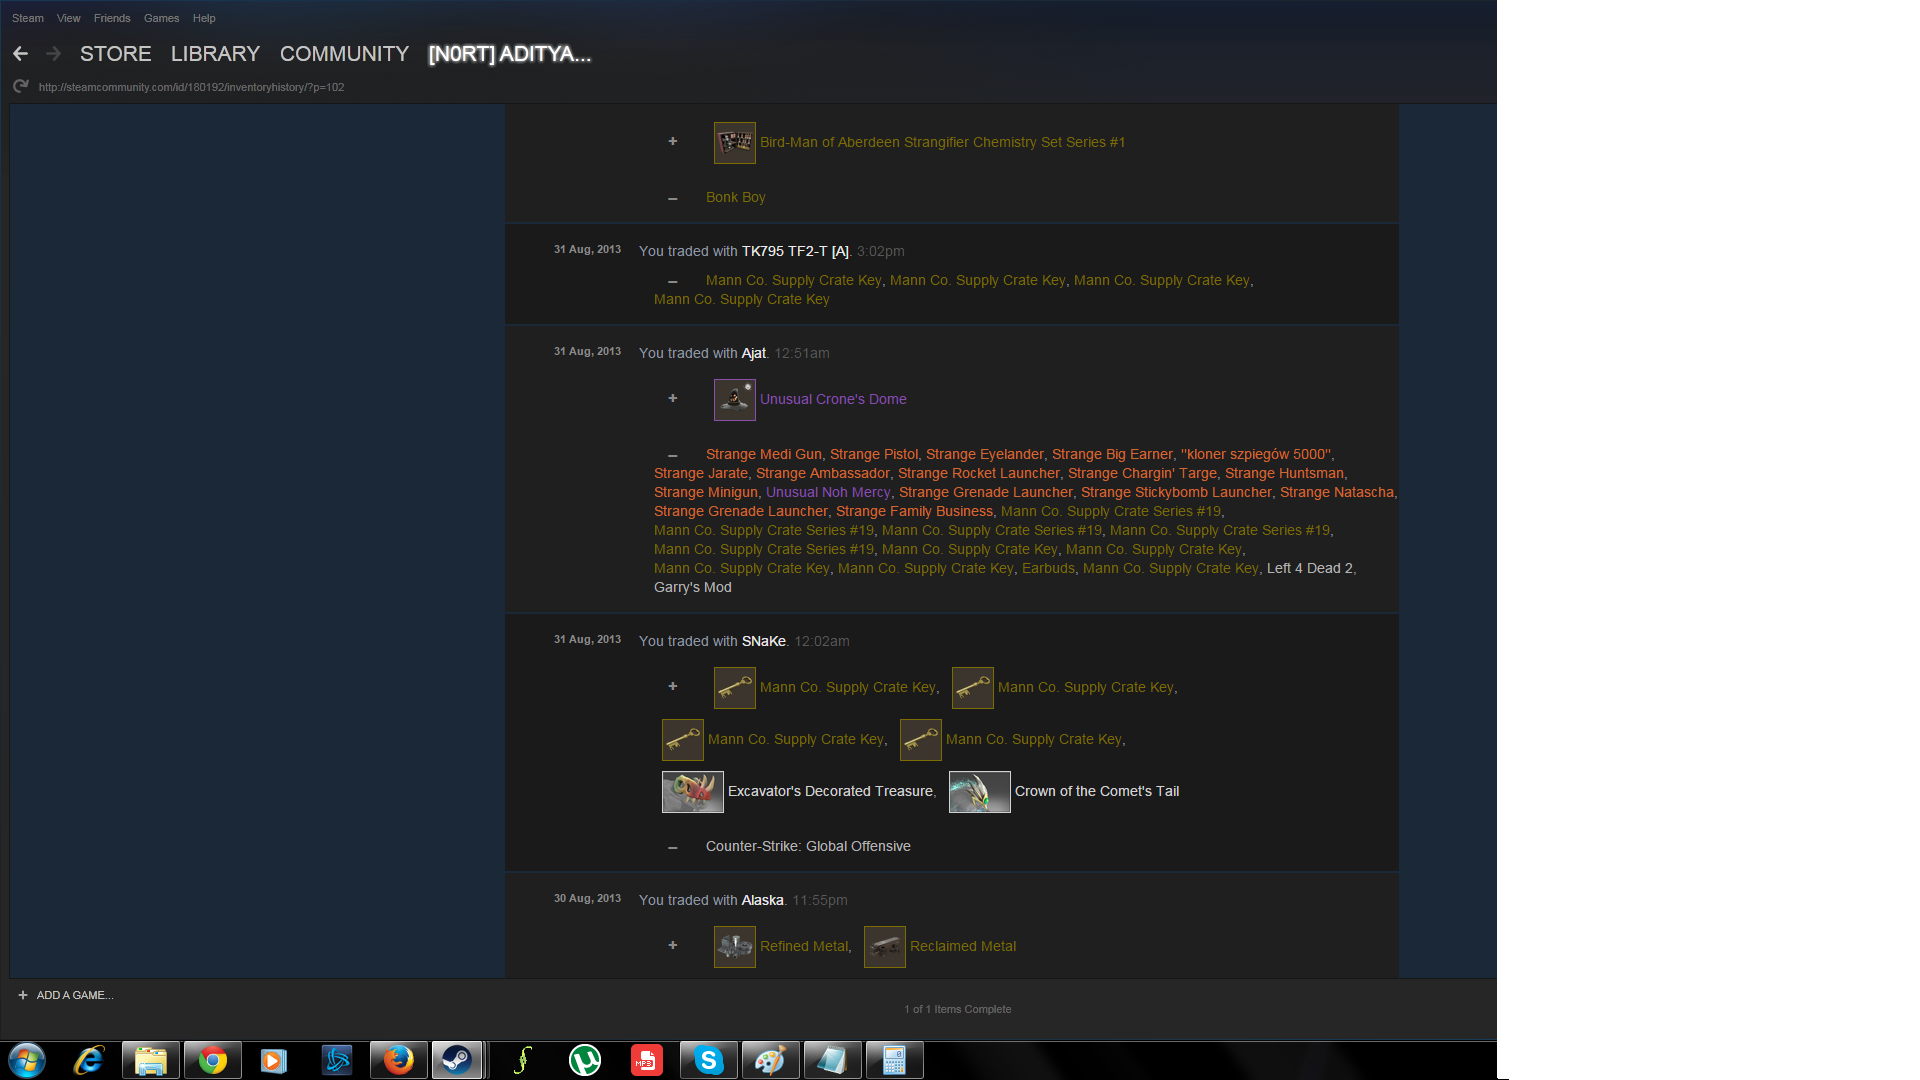Click the back navigation arrow
1920x1080 pixels.
point(20,54)
